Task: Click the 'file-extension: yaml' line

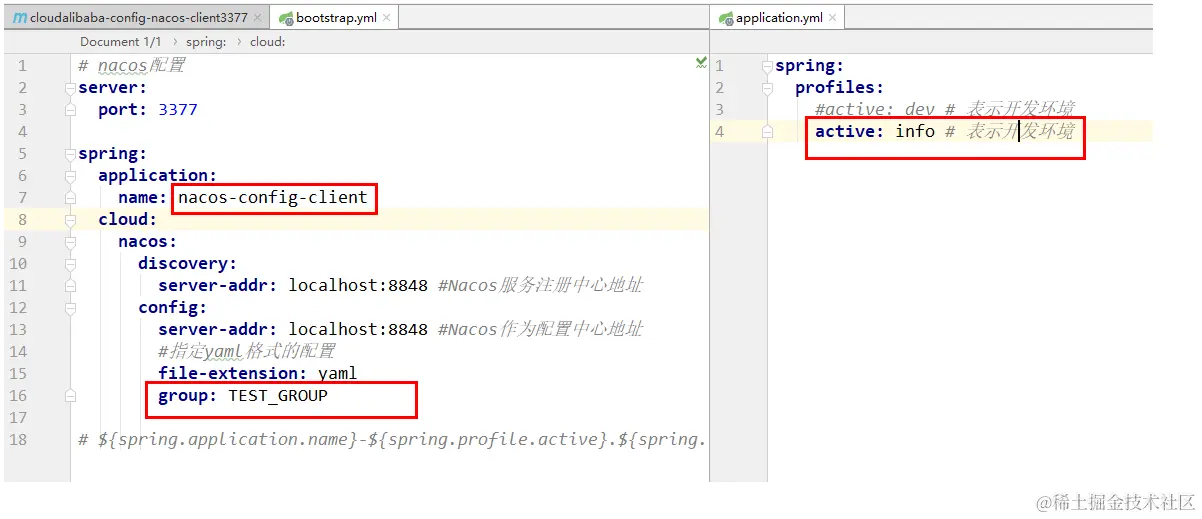Action: 257,374
